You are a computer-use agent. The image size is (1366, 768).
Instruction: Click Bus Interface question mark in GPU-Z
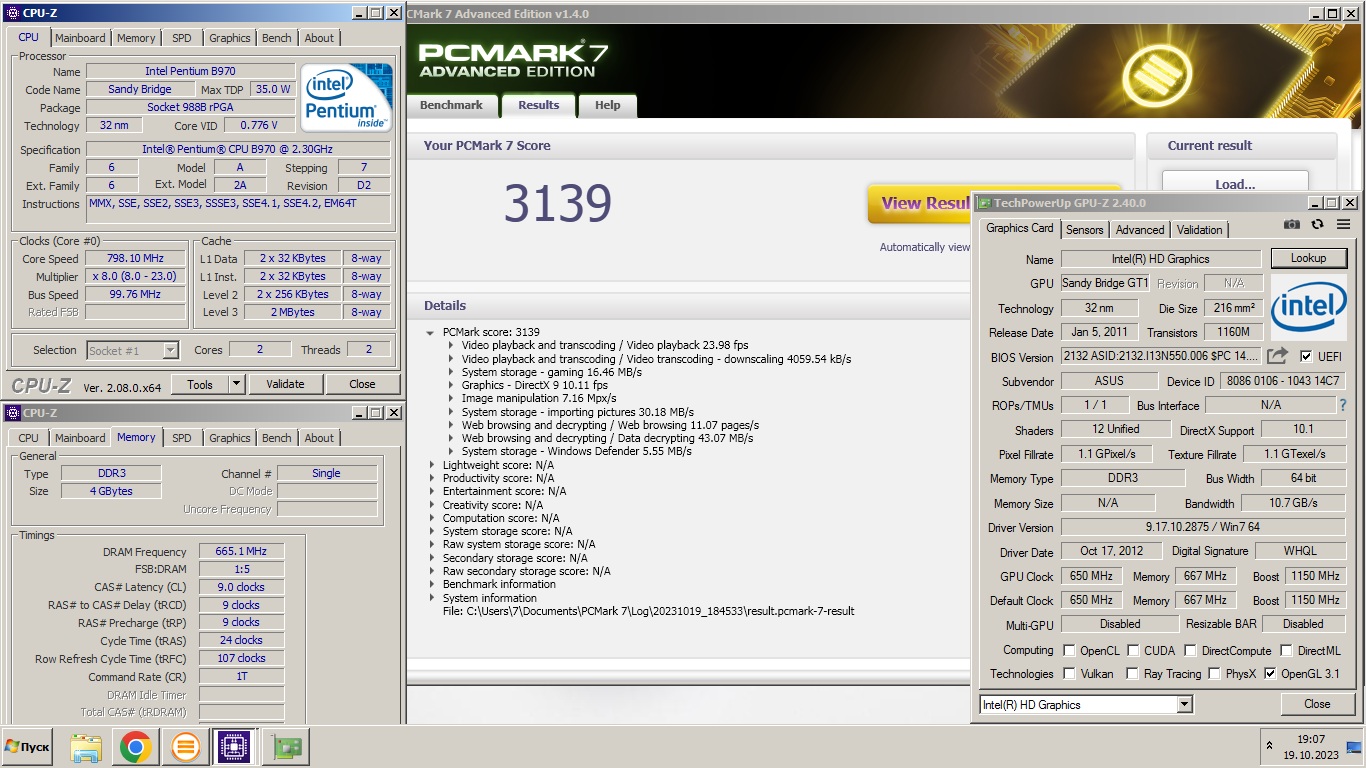click(x=1343, y=405)
